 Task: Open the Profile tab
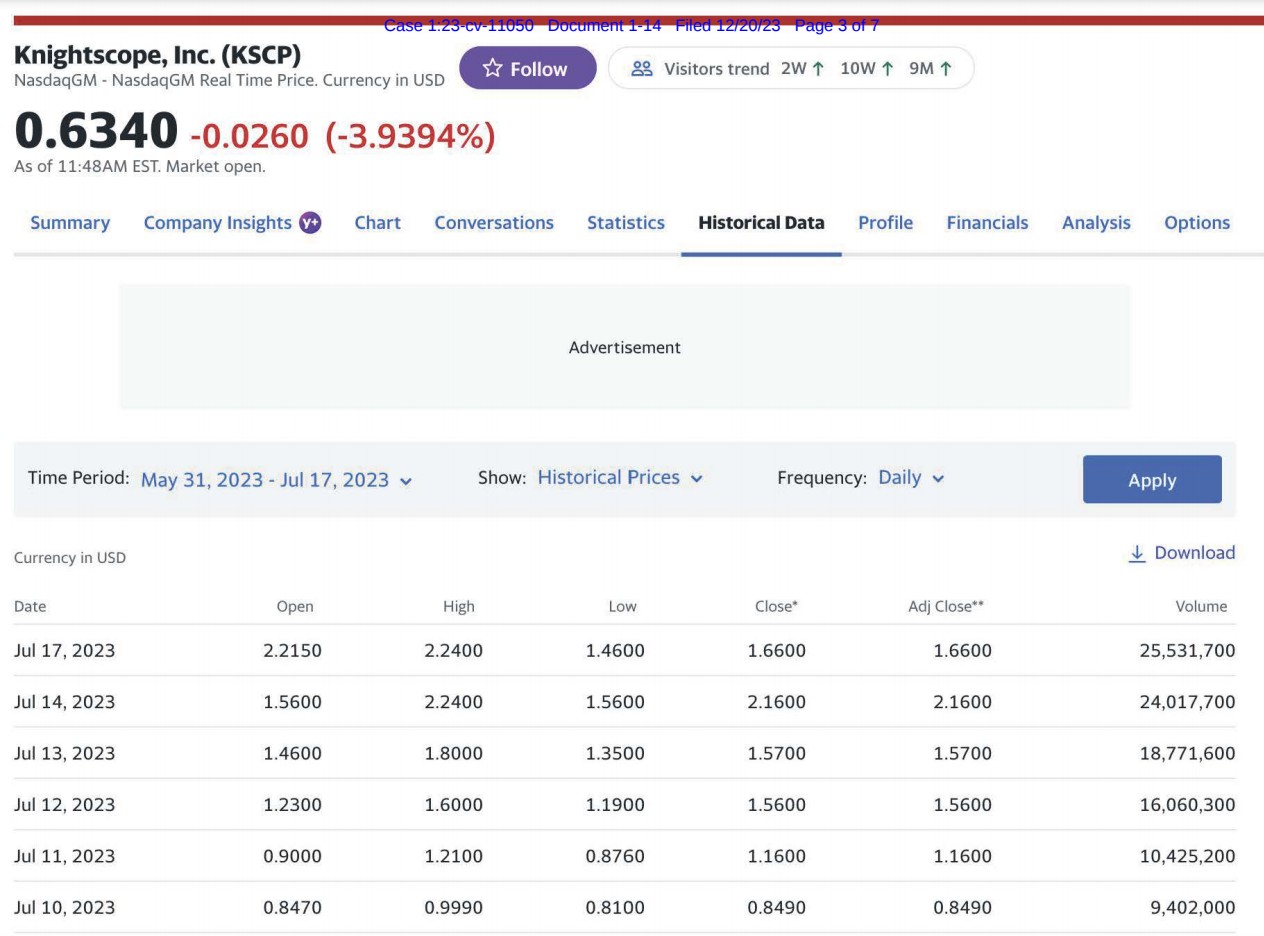pos(885,223)
